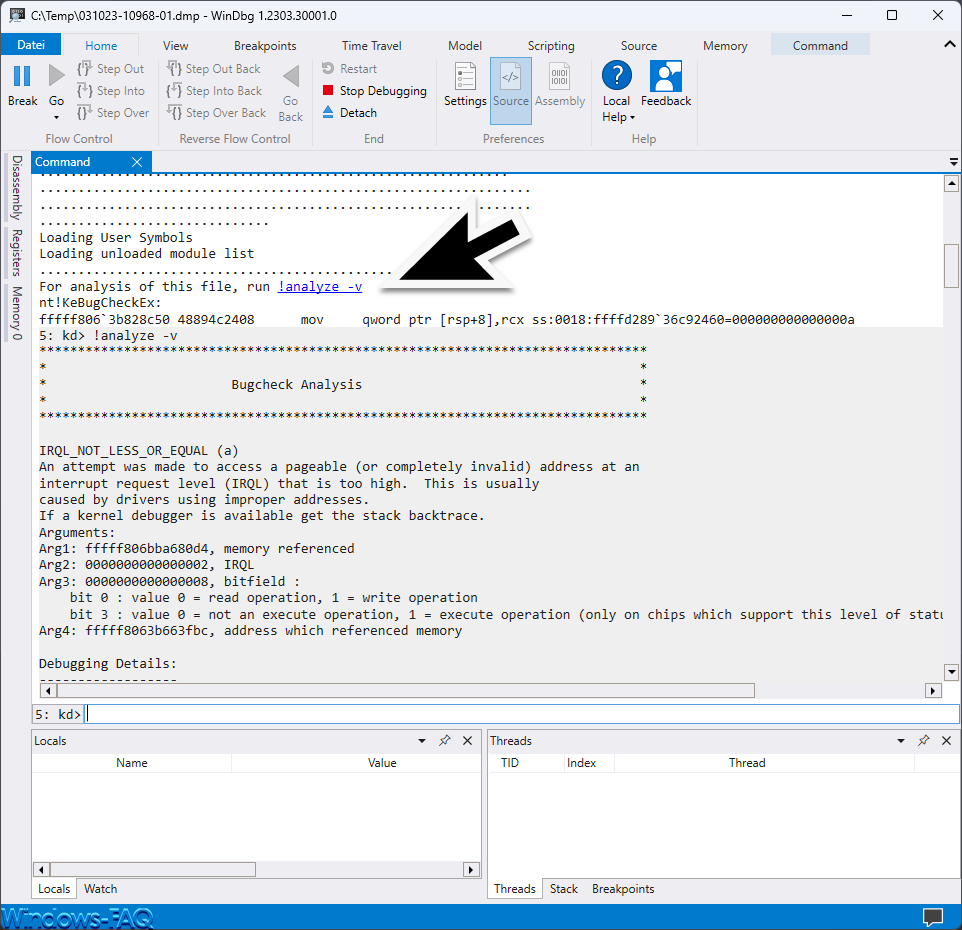
Task: Pin the Threads panel
Action: (924, 740)
